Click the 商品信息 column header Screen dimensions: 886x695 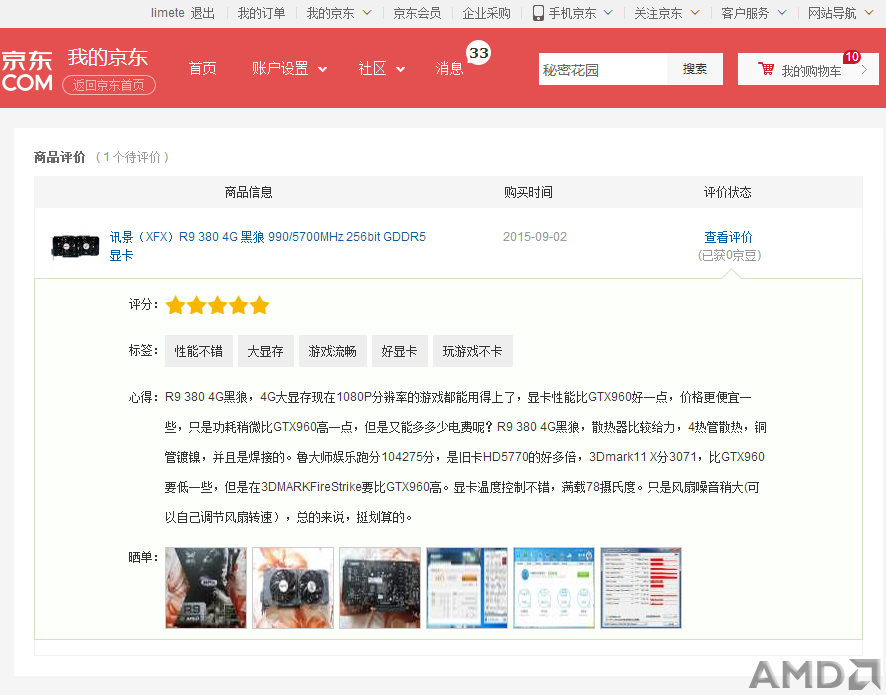pos(248,192)
